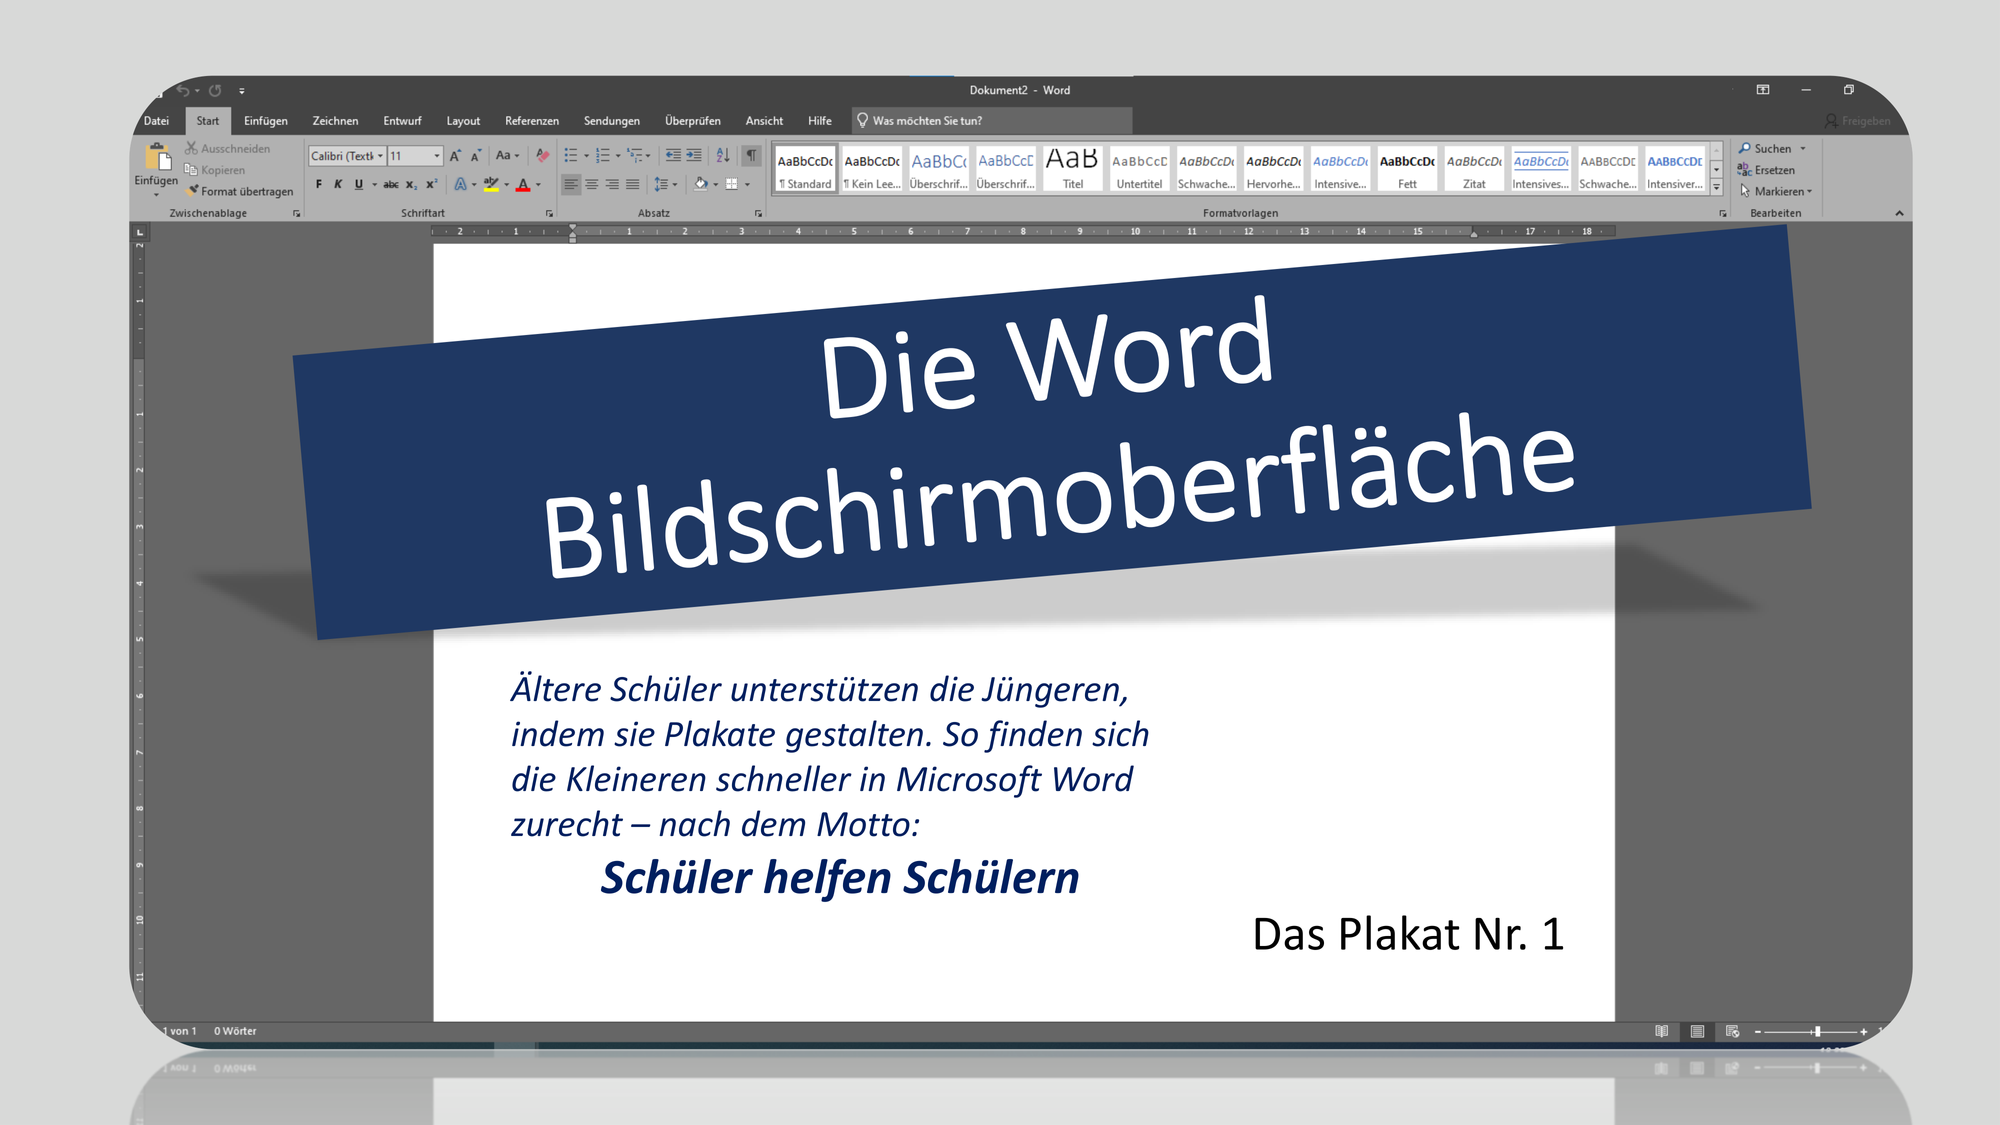Open the Markieren dropdown
2000x1125 pixels.
(x=1776, y=191)
